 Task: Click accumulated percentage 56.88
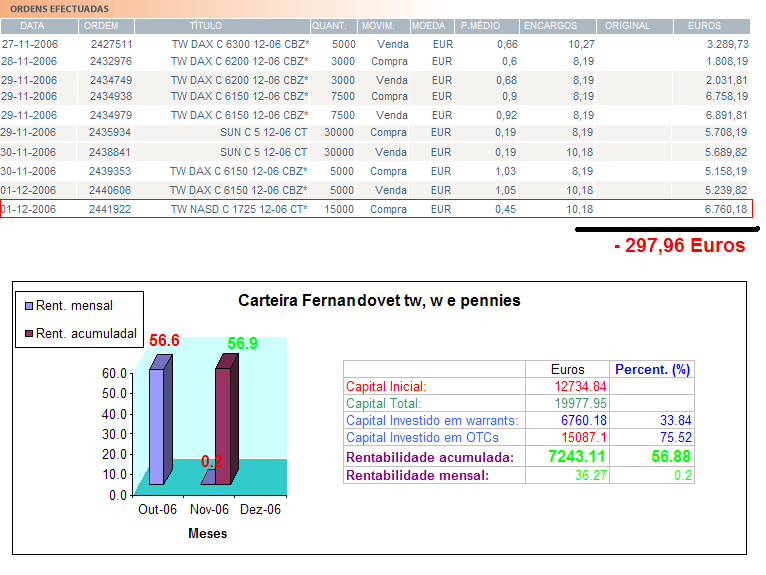(671, 456)
